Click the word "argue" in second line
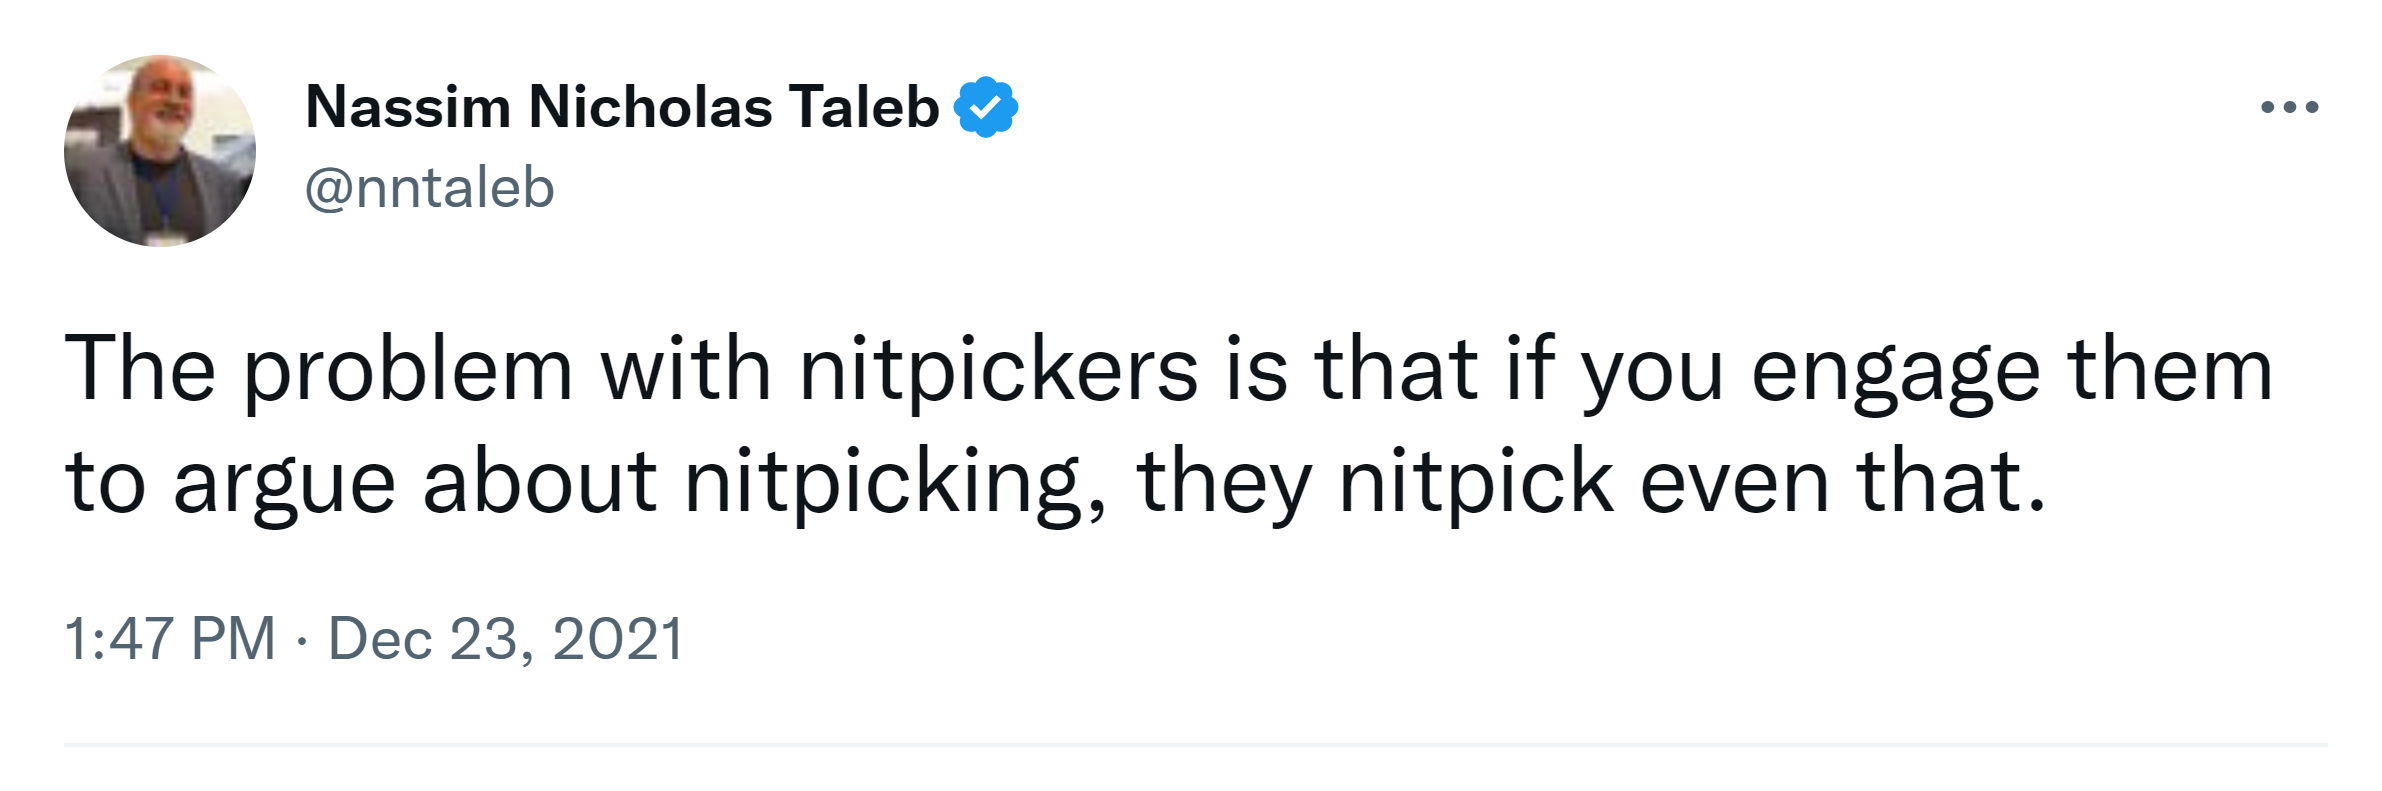This screenshot has height=791, width=2382. click(284, 483)
